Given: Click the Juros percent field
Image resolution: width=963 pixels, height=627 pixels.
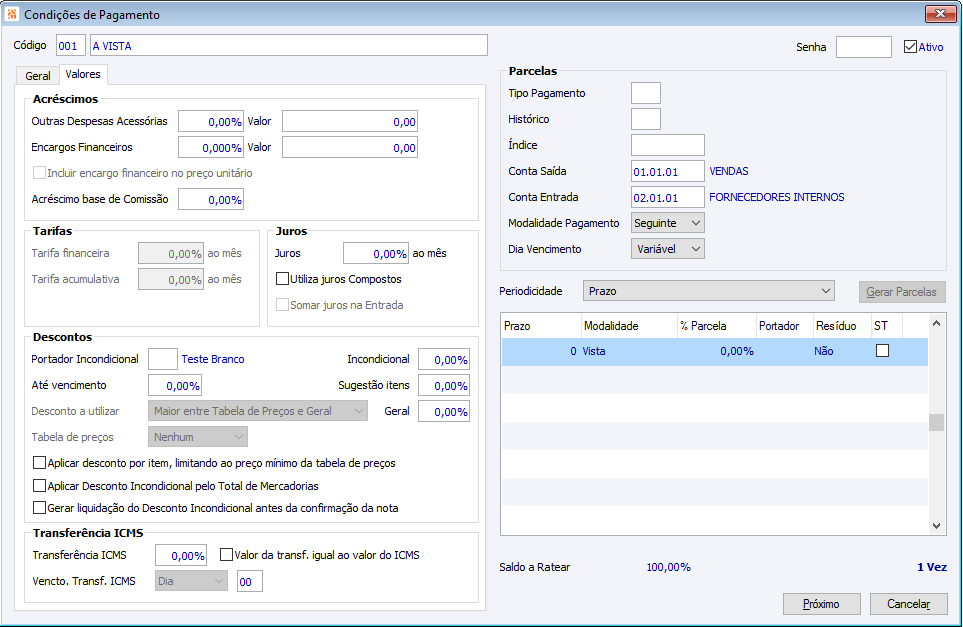Looking at the screenshot, I should point(376,253).
